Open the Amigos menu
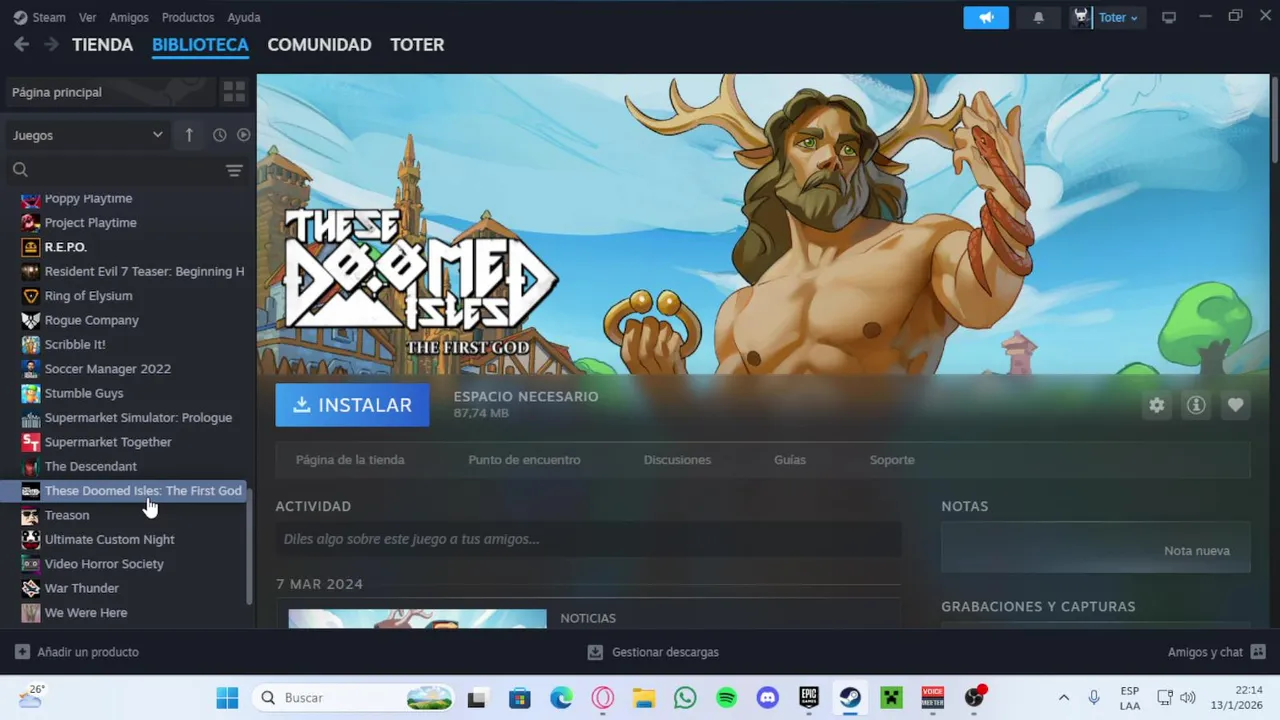Screen dimensions: 1280x720 129,17
